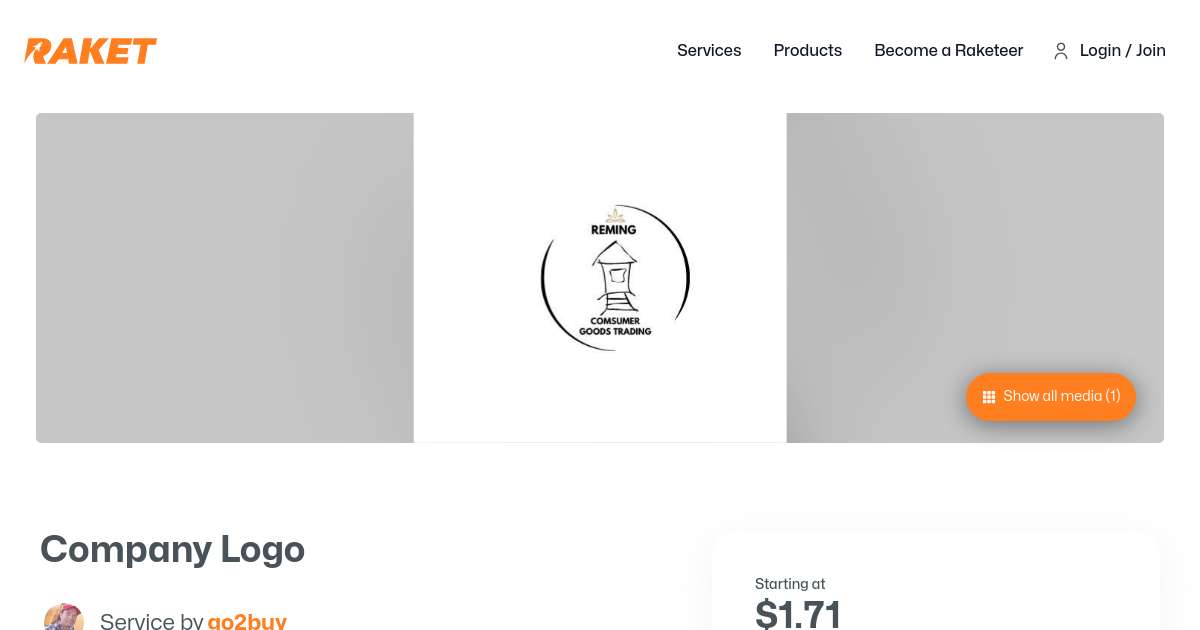The height and width of the screenshot is (630, 1200).
Task: Click the user profile icon beside Login
Action: (x=1061, y=51)
